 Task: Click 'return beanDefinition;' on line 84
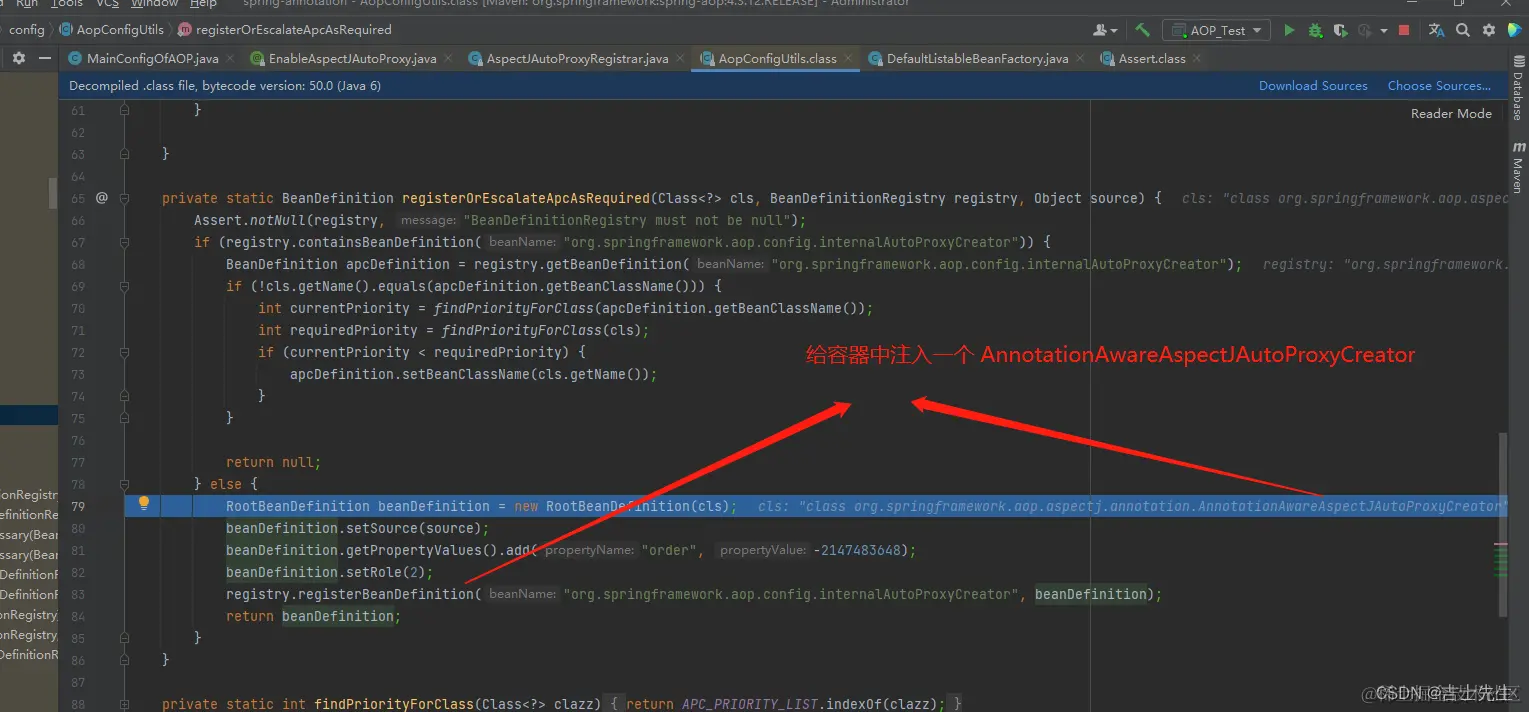(x=313, y=616)
